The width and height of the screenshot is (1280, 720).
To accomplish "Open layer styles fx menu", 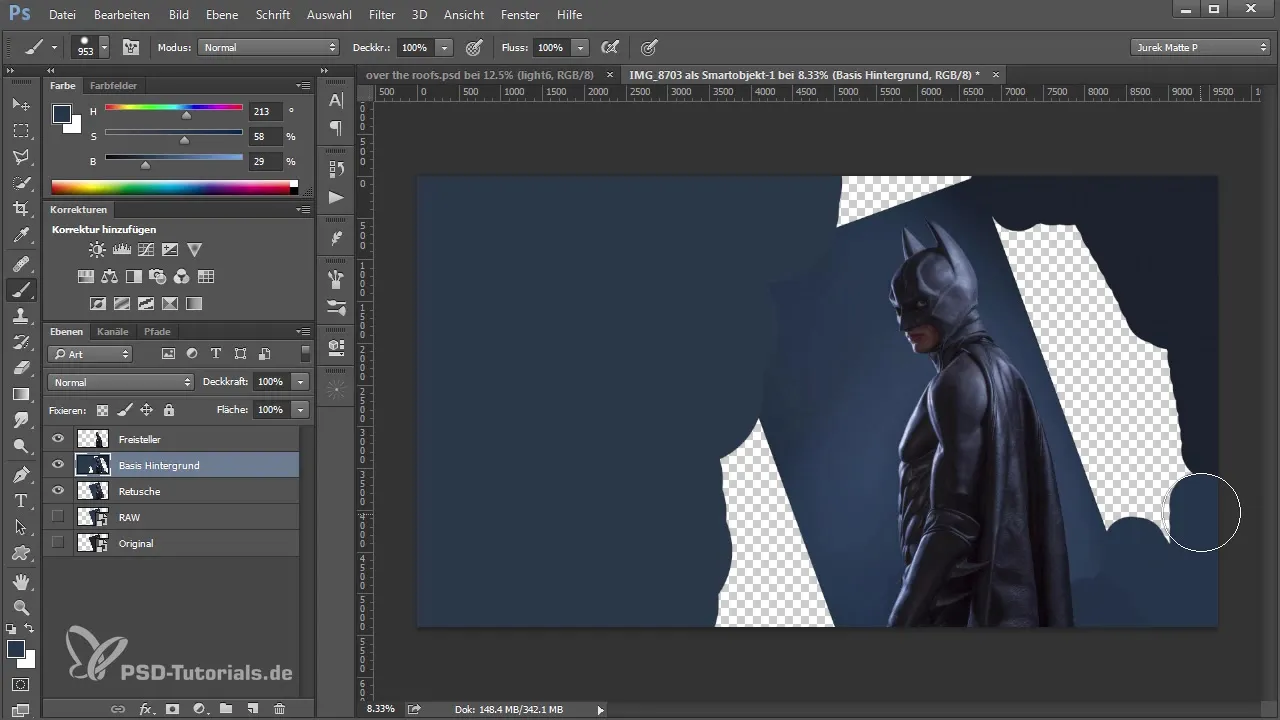I will tap(146, 709).
